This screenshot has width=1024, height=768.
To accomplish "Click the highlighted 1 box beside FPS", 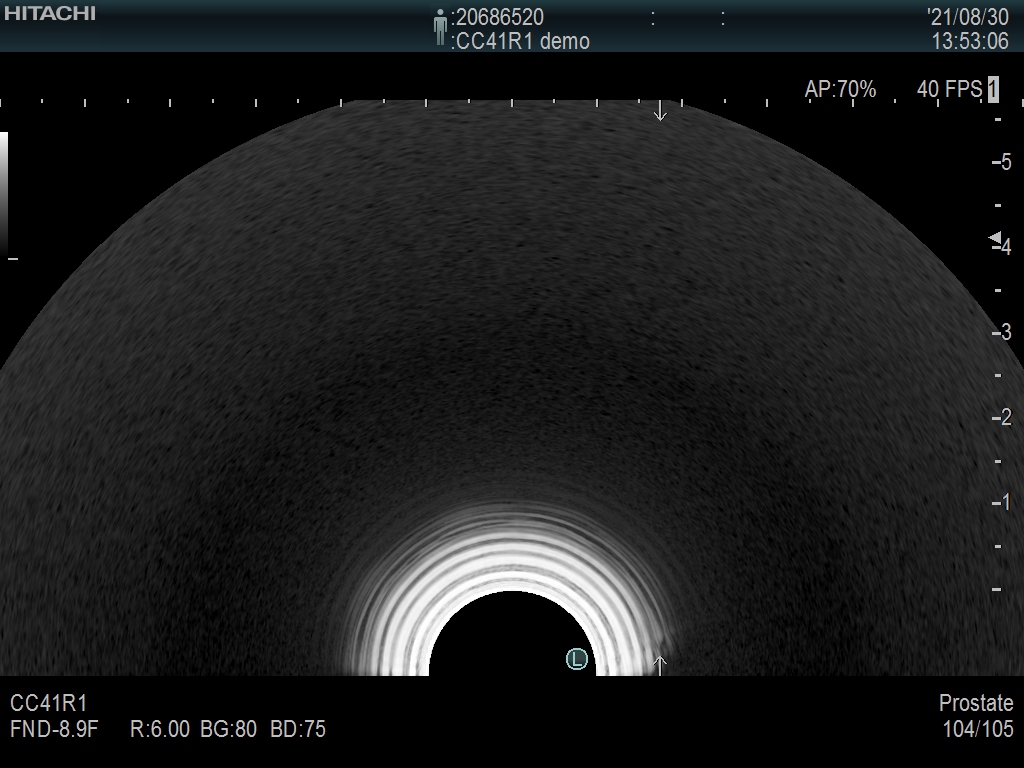I will coord(992,90).
